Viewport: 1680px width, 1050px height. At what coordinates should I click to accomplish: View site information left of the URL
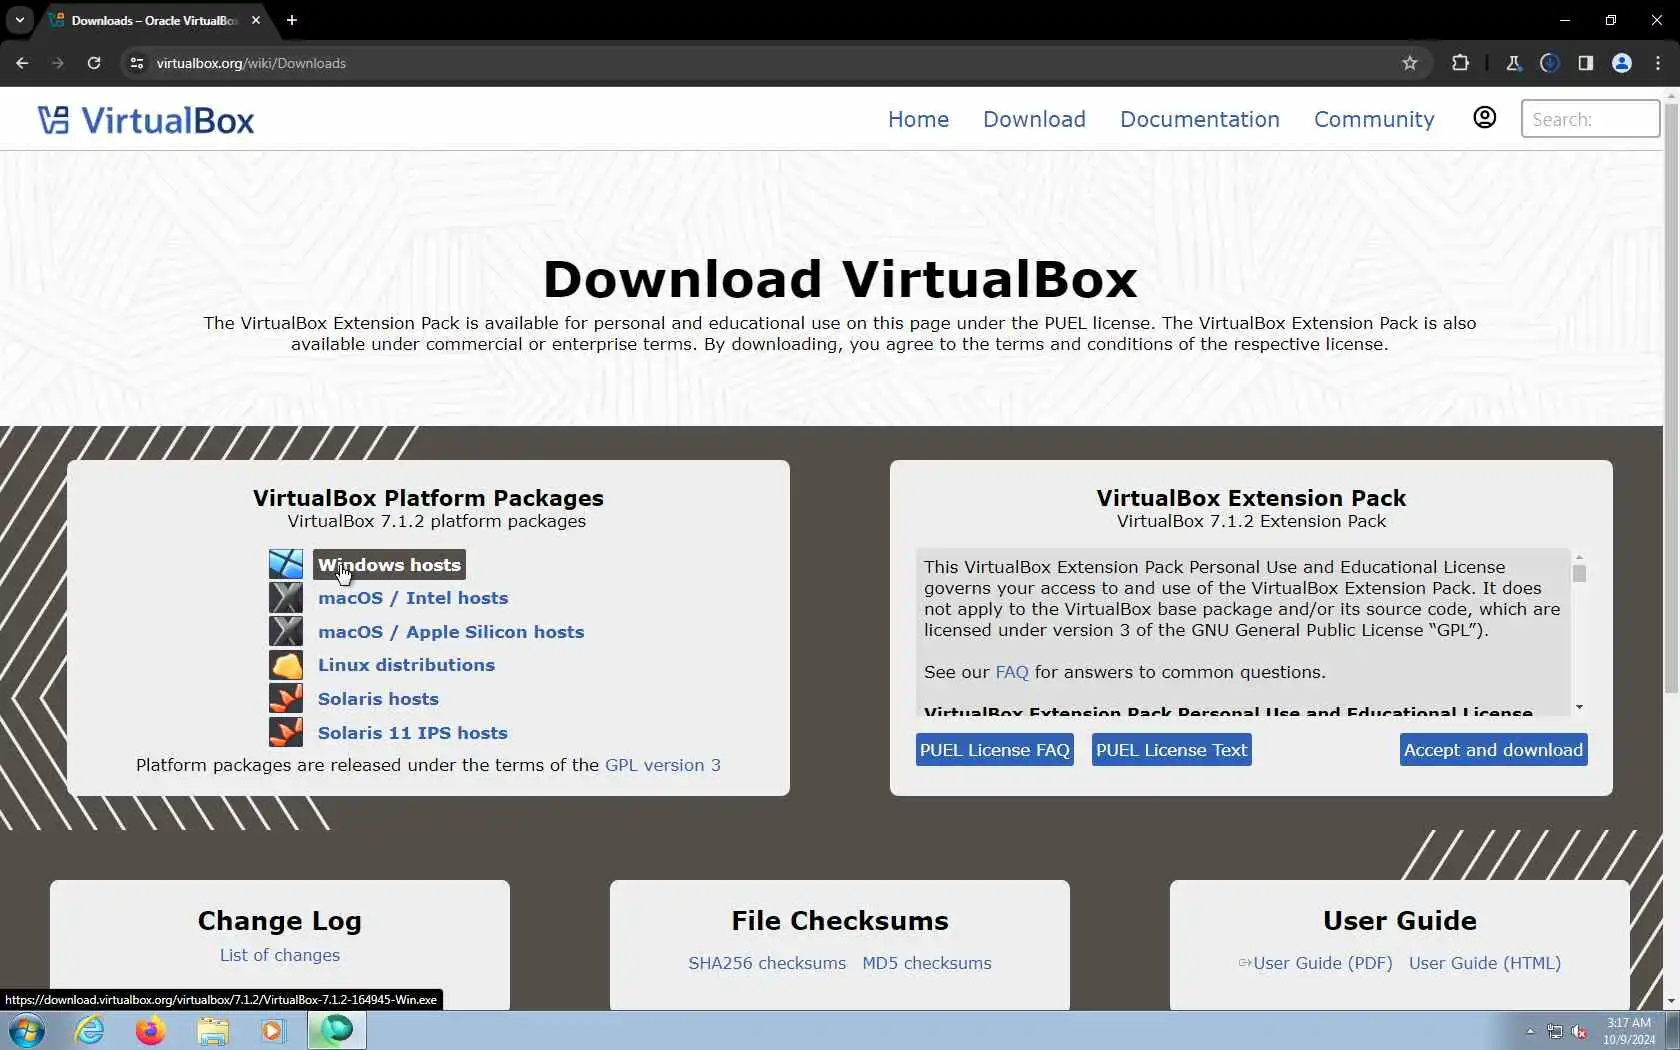[137, 63]
